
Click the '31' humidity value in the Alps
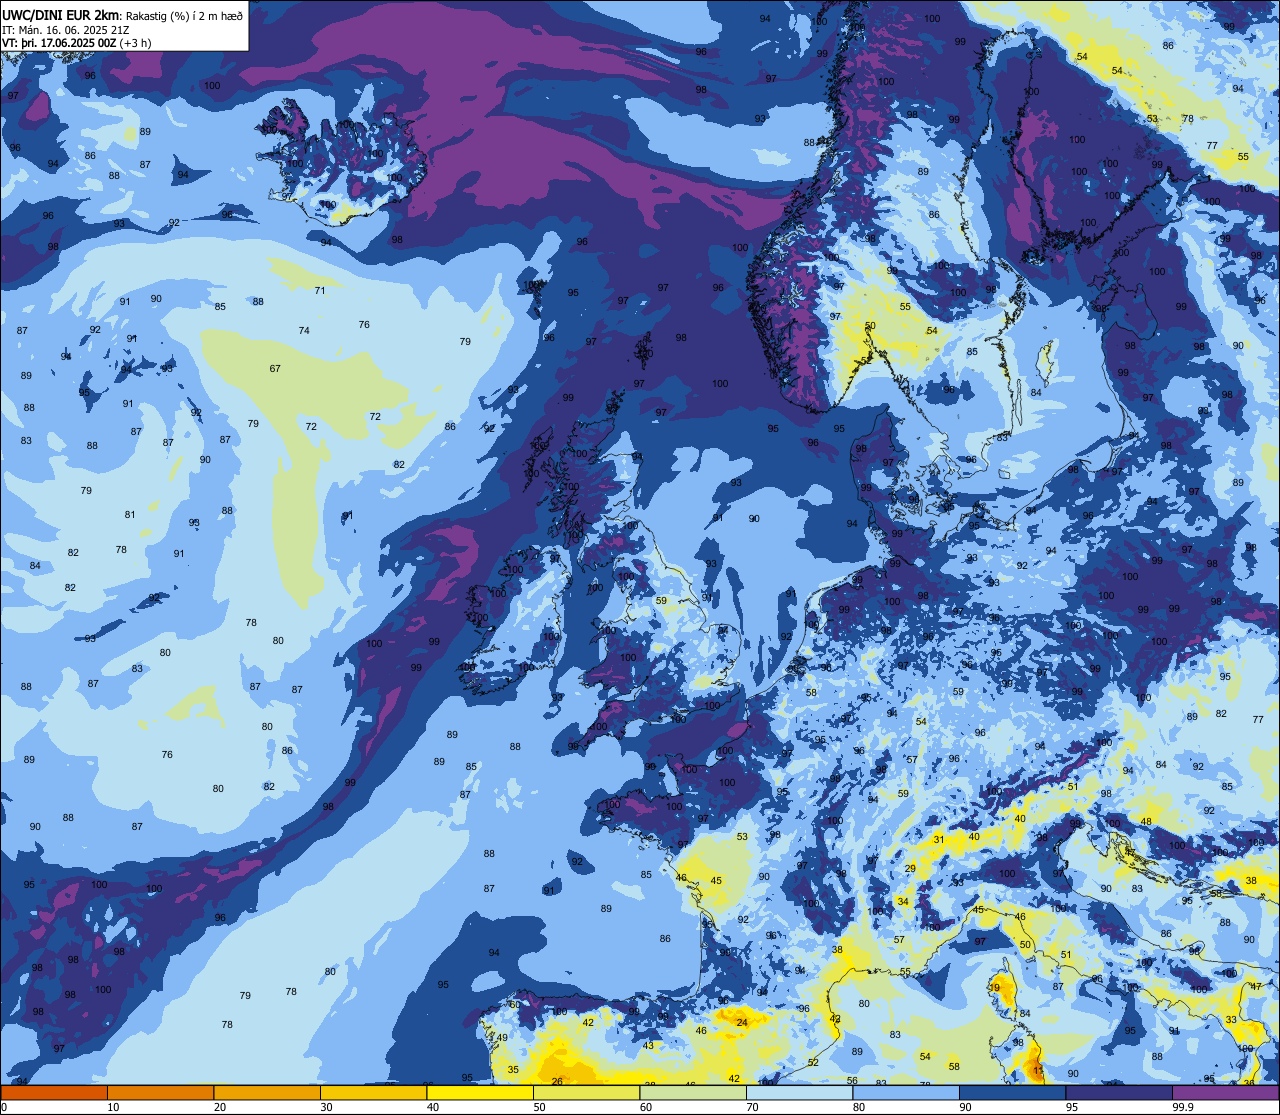(939, 840)
